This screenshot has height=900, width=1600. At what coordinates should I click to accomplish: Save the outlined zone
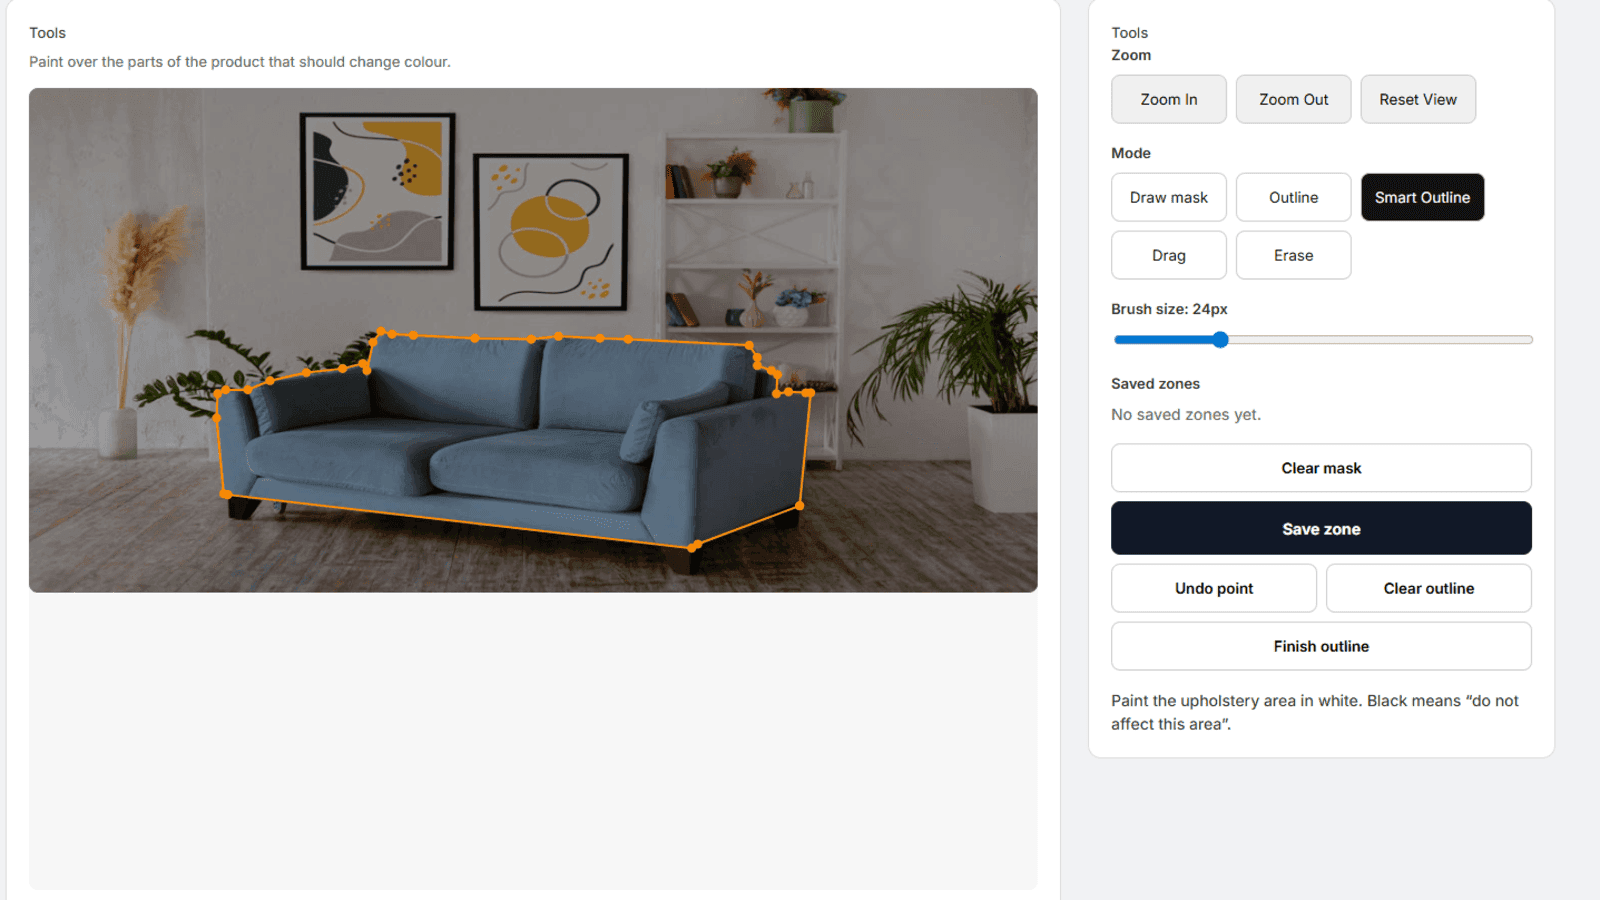tap(1321, 528)
